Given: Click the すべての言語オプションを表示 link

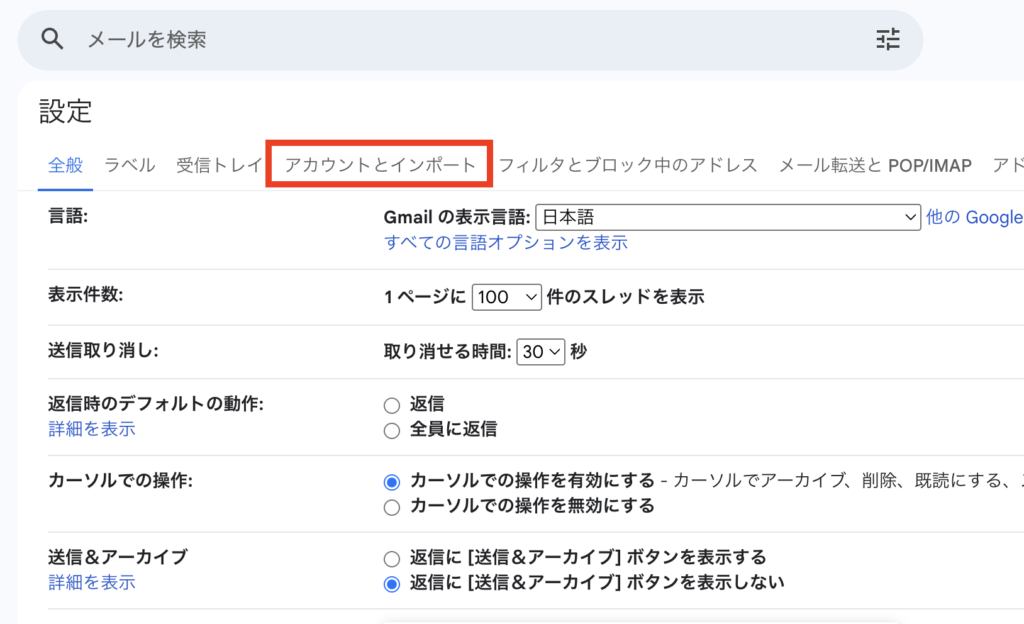Looking at the screenshot, I should [506, 242].
